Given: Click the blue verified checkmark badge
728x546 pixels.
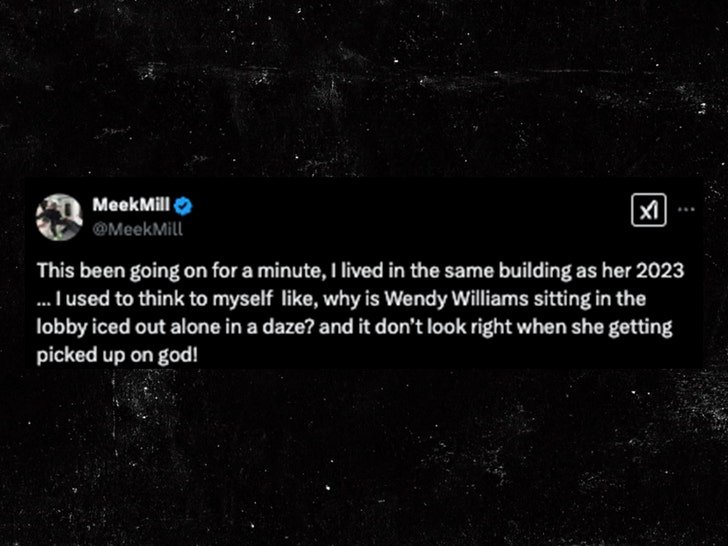Looking at the screenshot, I should 183,206.
